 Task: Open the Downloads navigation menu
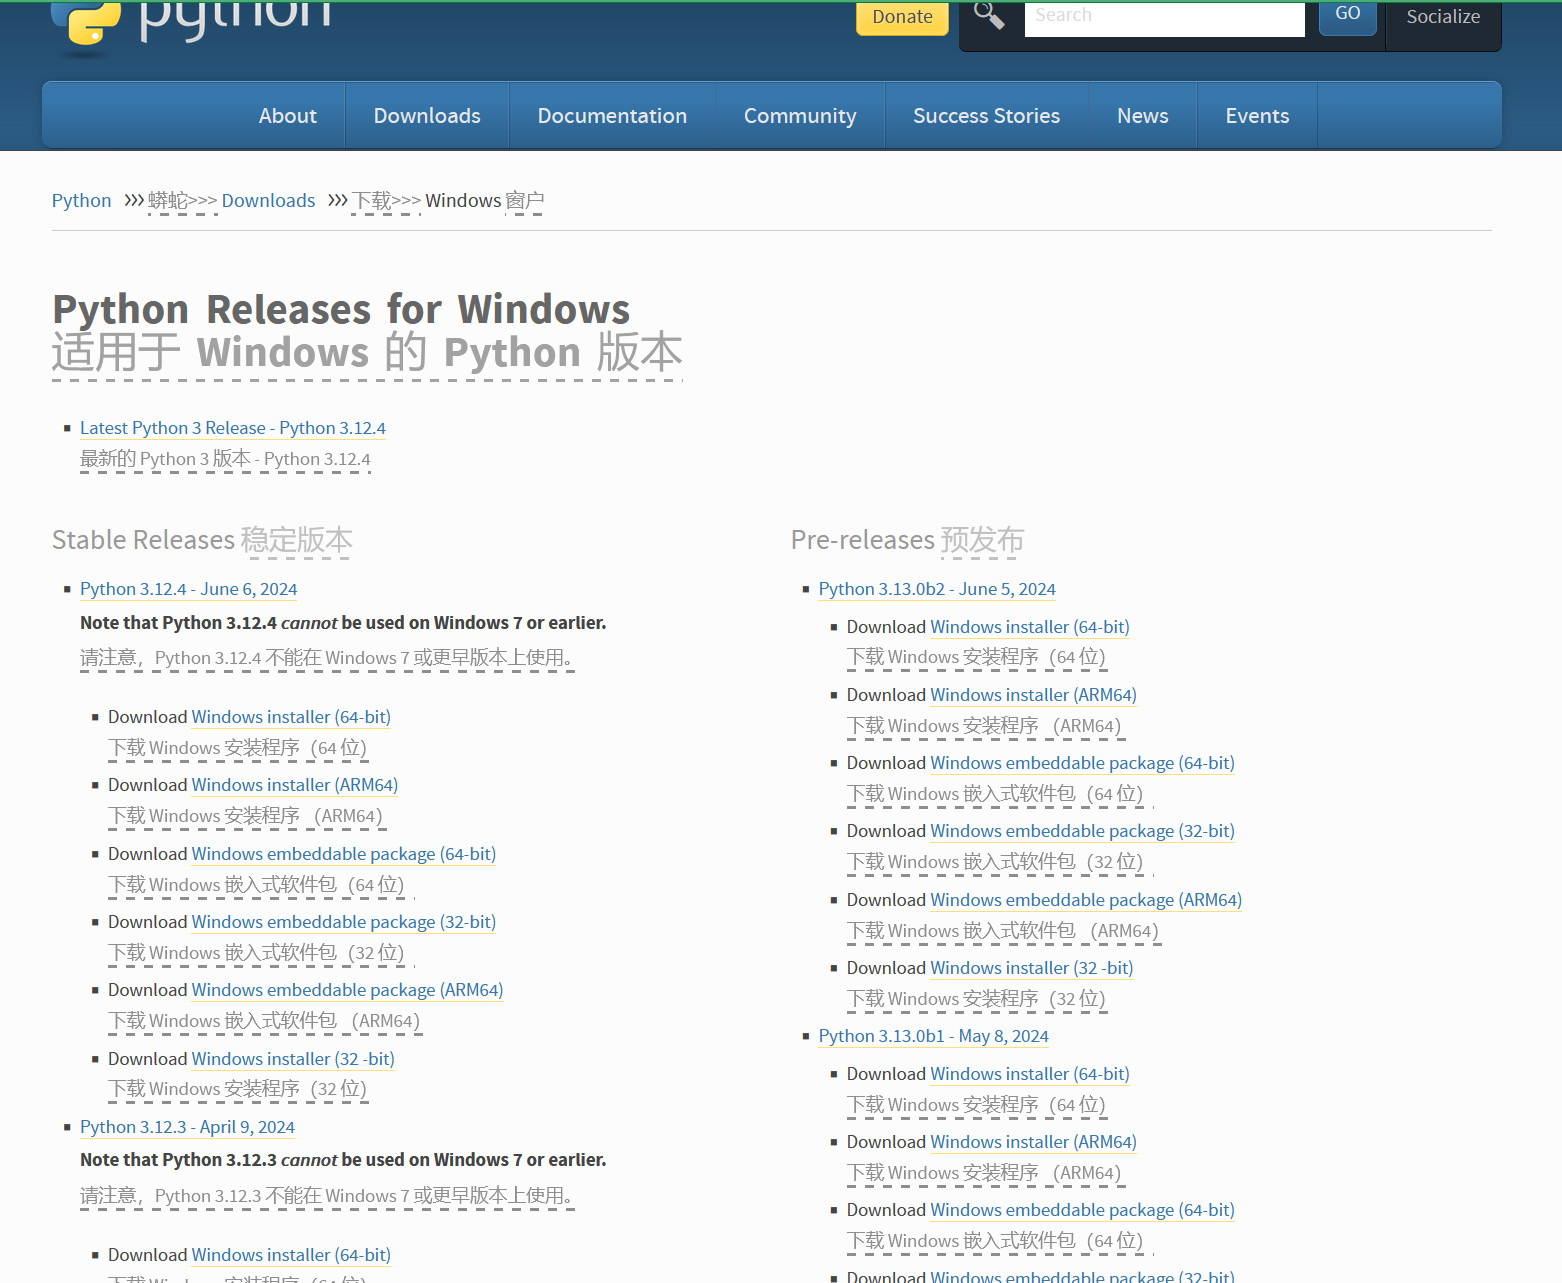pos(427,116)
